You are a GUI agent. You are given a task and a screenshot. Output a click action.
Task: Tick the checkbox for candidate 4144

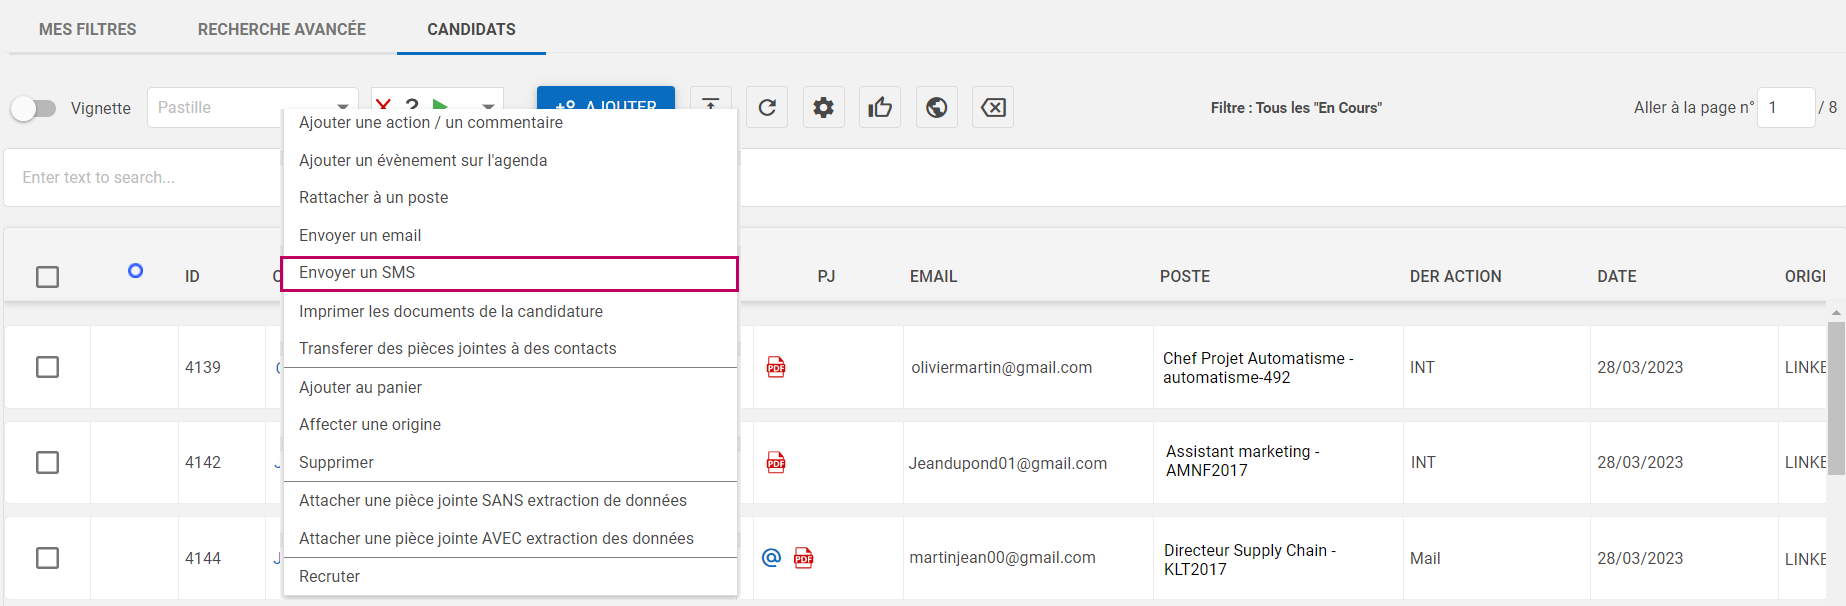(x=47, y=558)
